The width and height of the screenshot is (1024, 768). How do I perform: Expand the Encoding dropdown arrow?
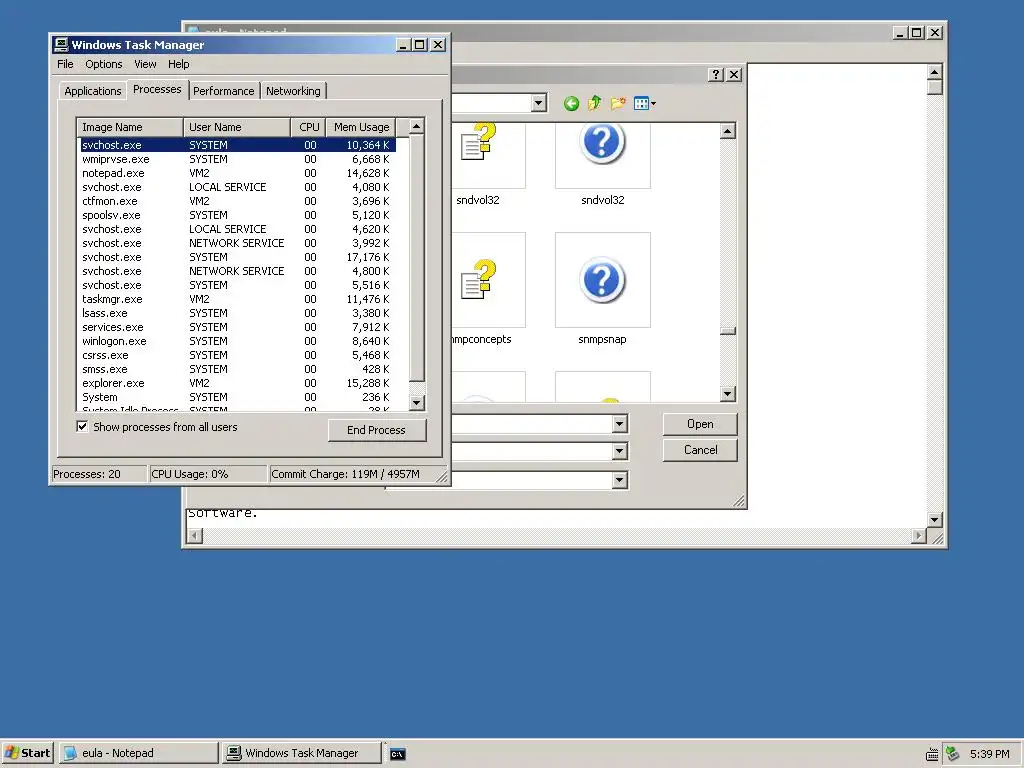(620, 480)
